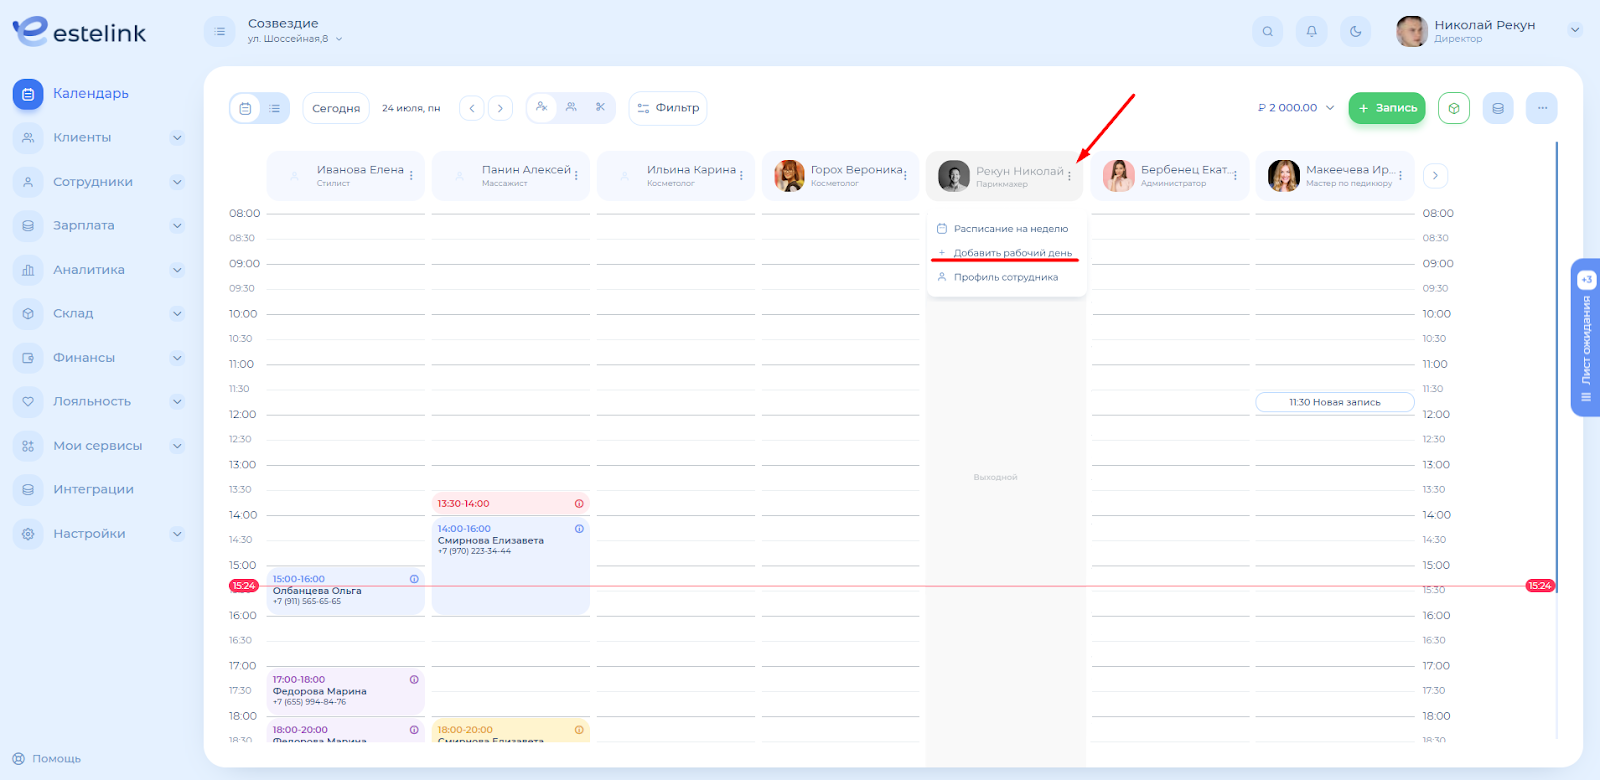Collapse the sidebar with the menu icon

click(x=219, y=31)
